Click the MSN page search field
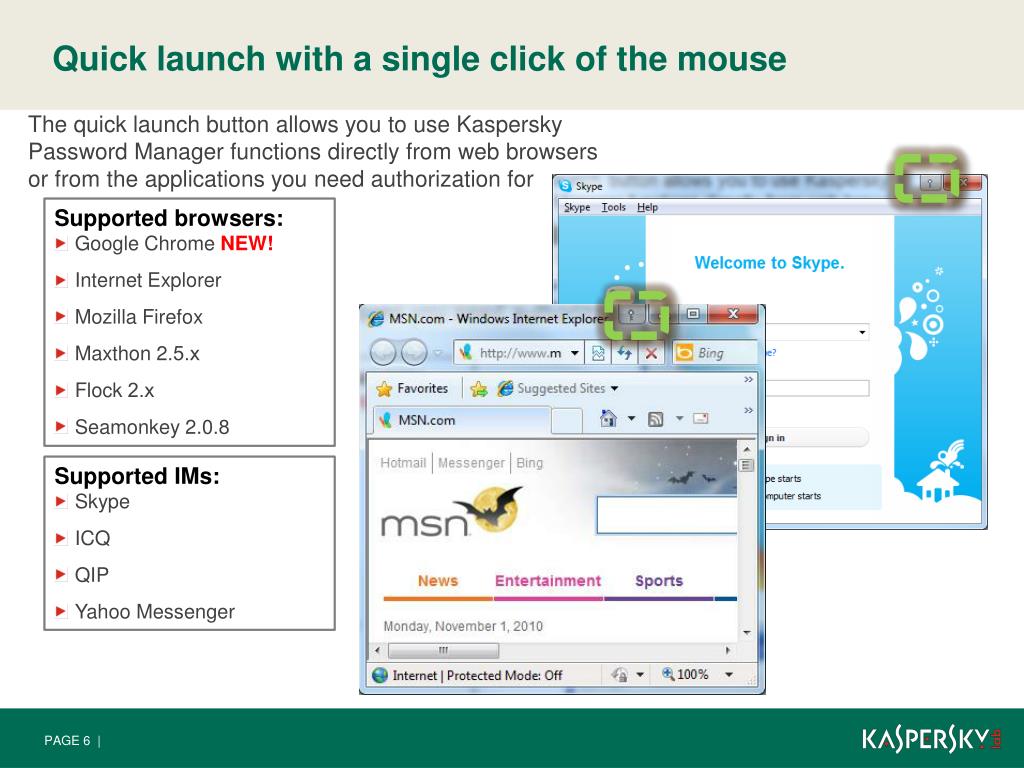 [667, 515]
